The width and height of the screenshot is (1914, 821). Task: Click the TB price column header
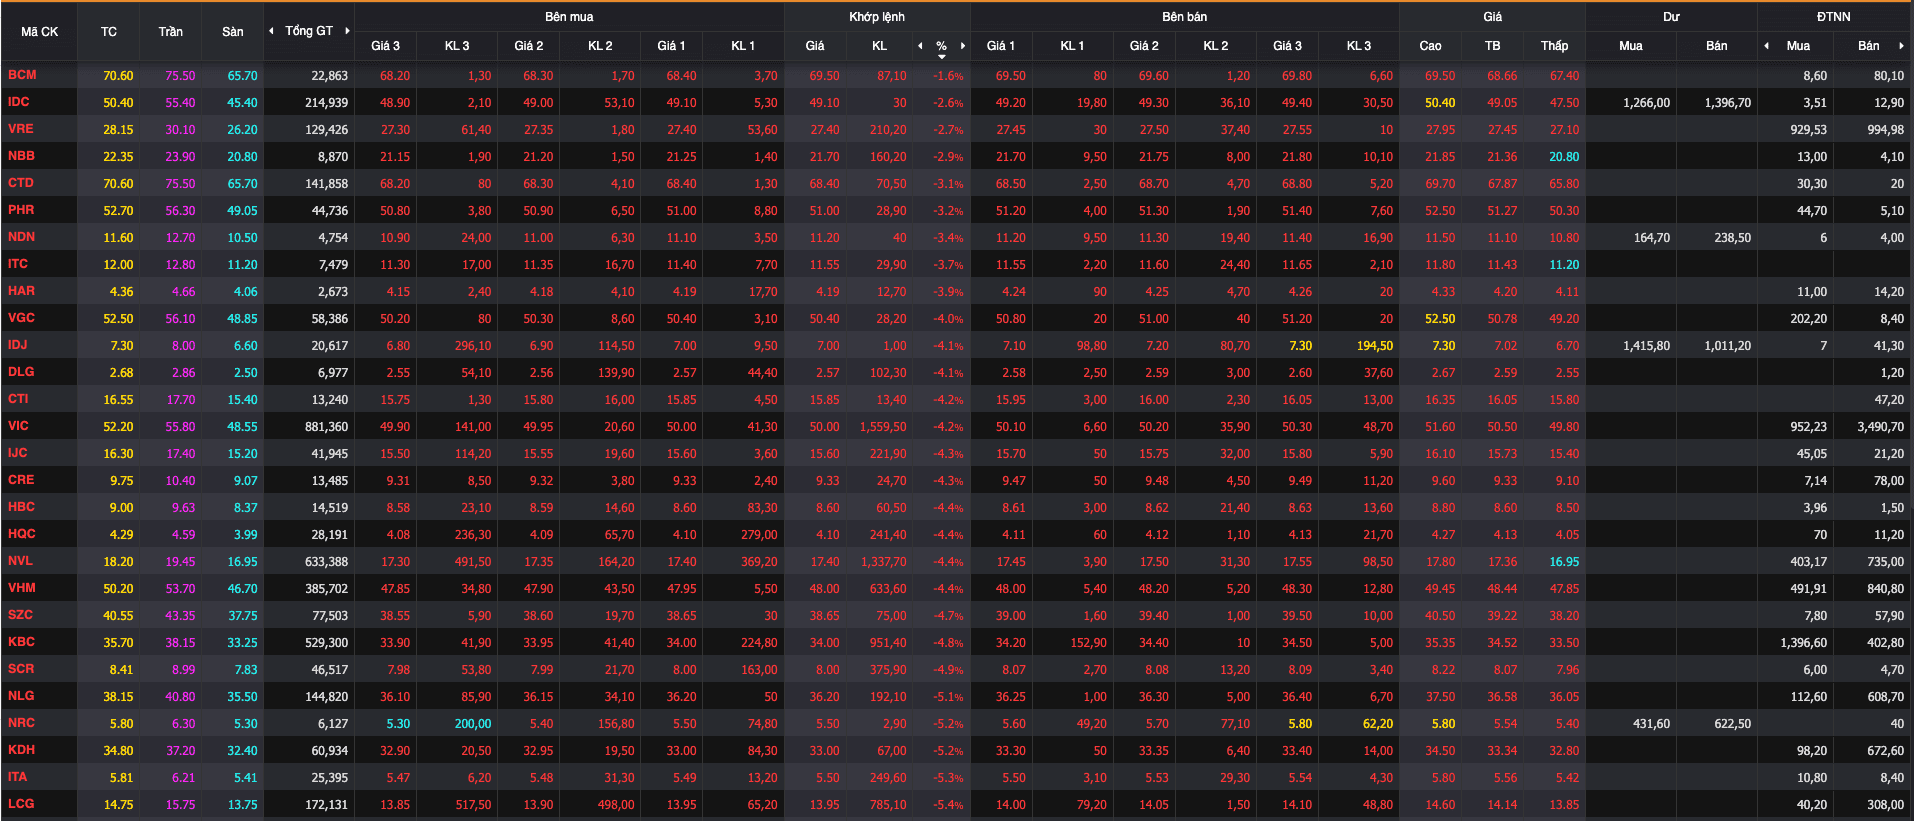1492,46
